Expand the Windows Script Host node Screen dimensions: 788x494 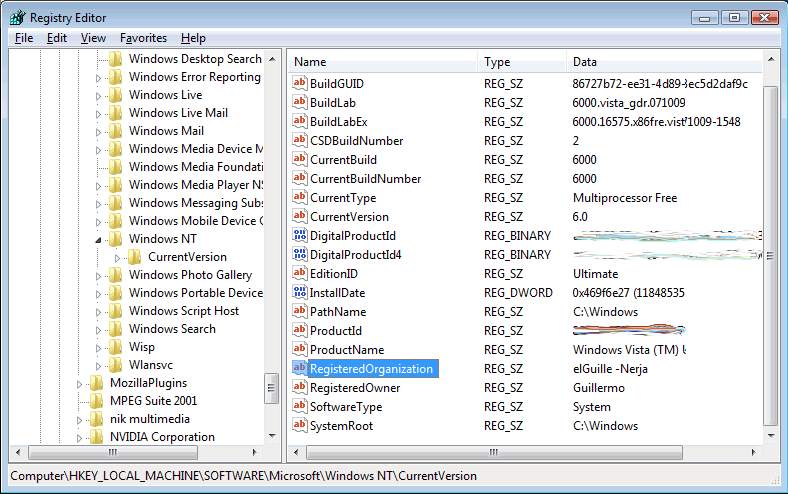click(98, 312)
